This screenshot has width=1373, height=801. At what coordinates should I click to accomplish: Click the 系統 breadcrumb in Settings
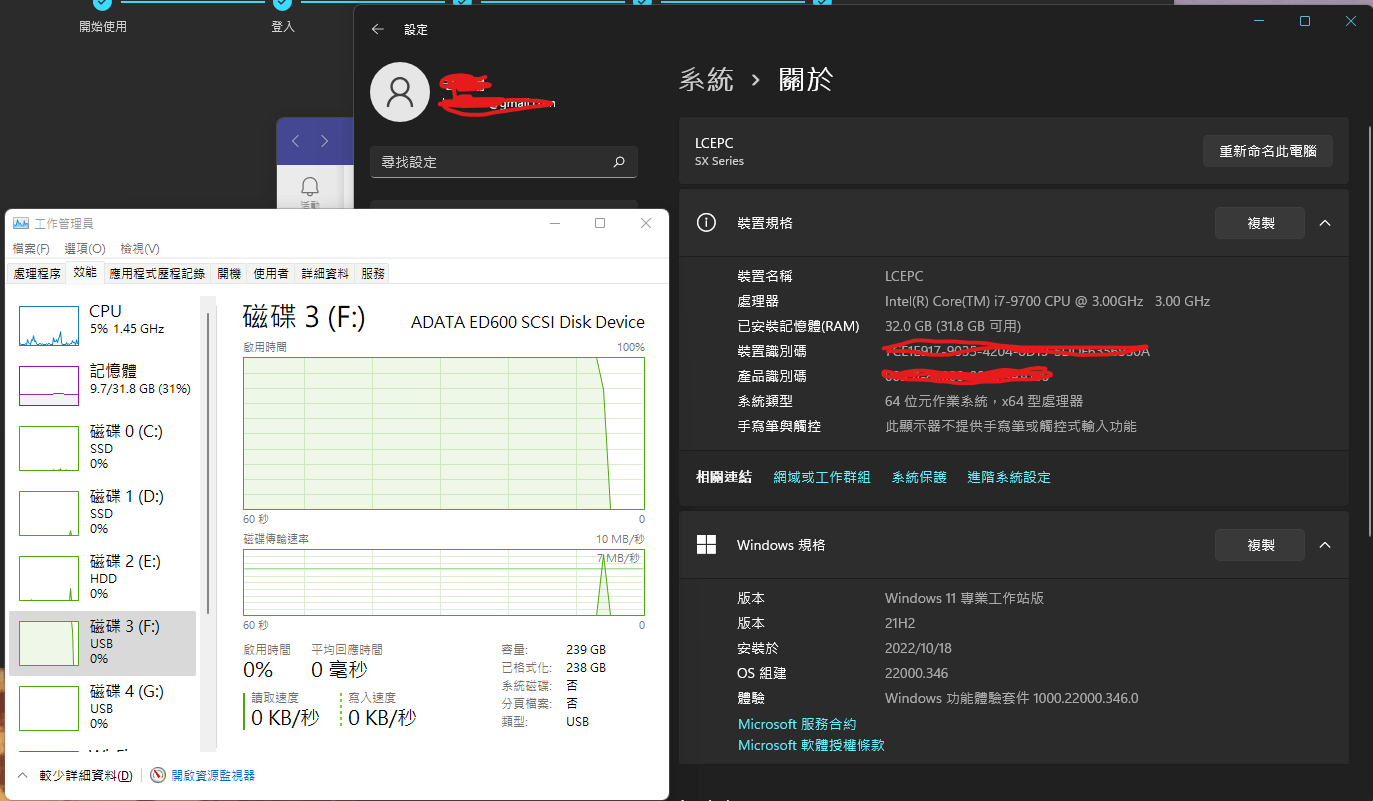click(x=706, y=80)
